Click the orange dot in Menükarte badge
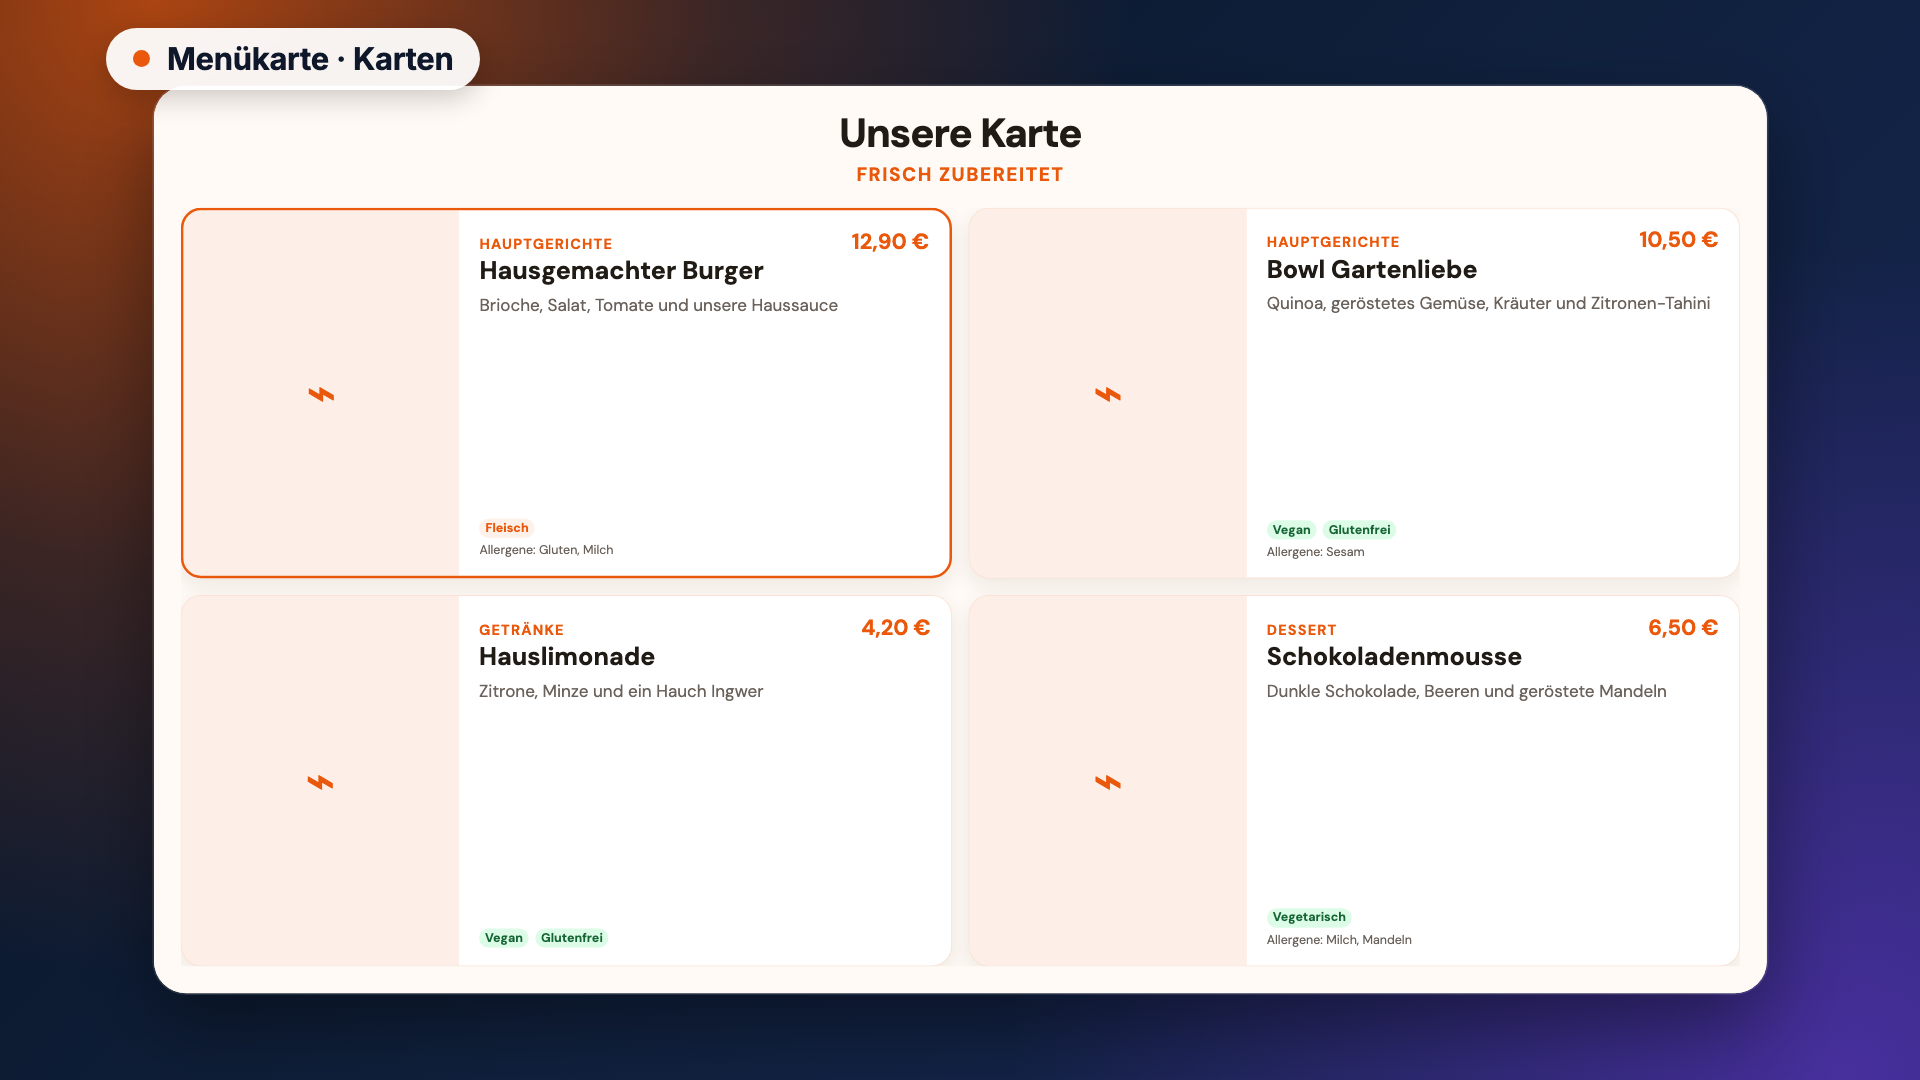1920x1080 pixels. coord(142,59)
